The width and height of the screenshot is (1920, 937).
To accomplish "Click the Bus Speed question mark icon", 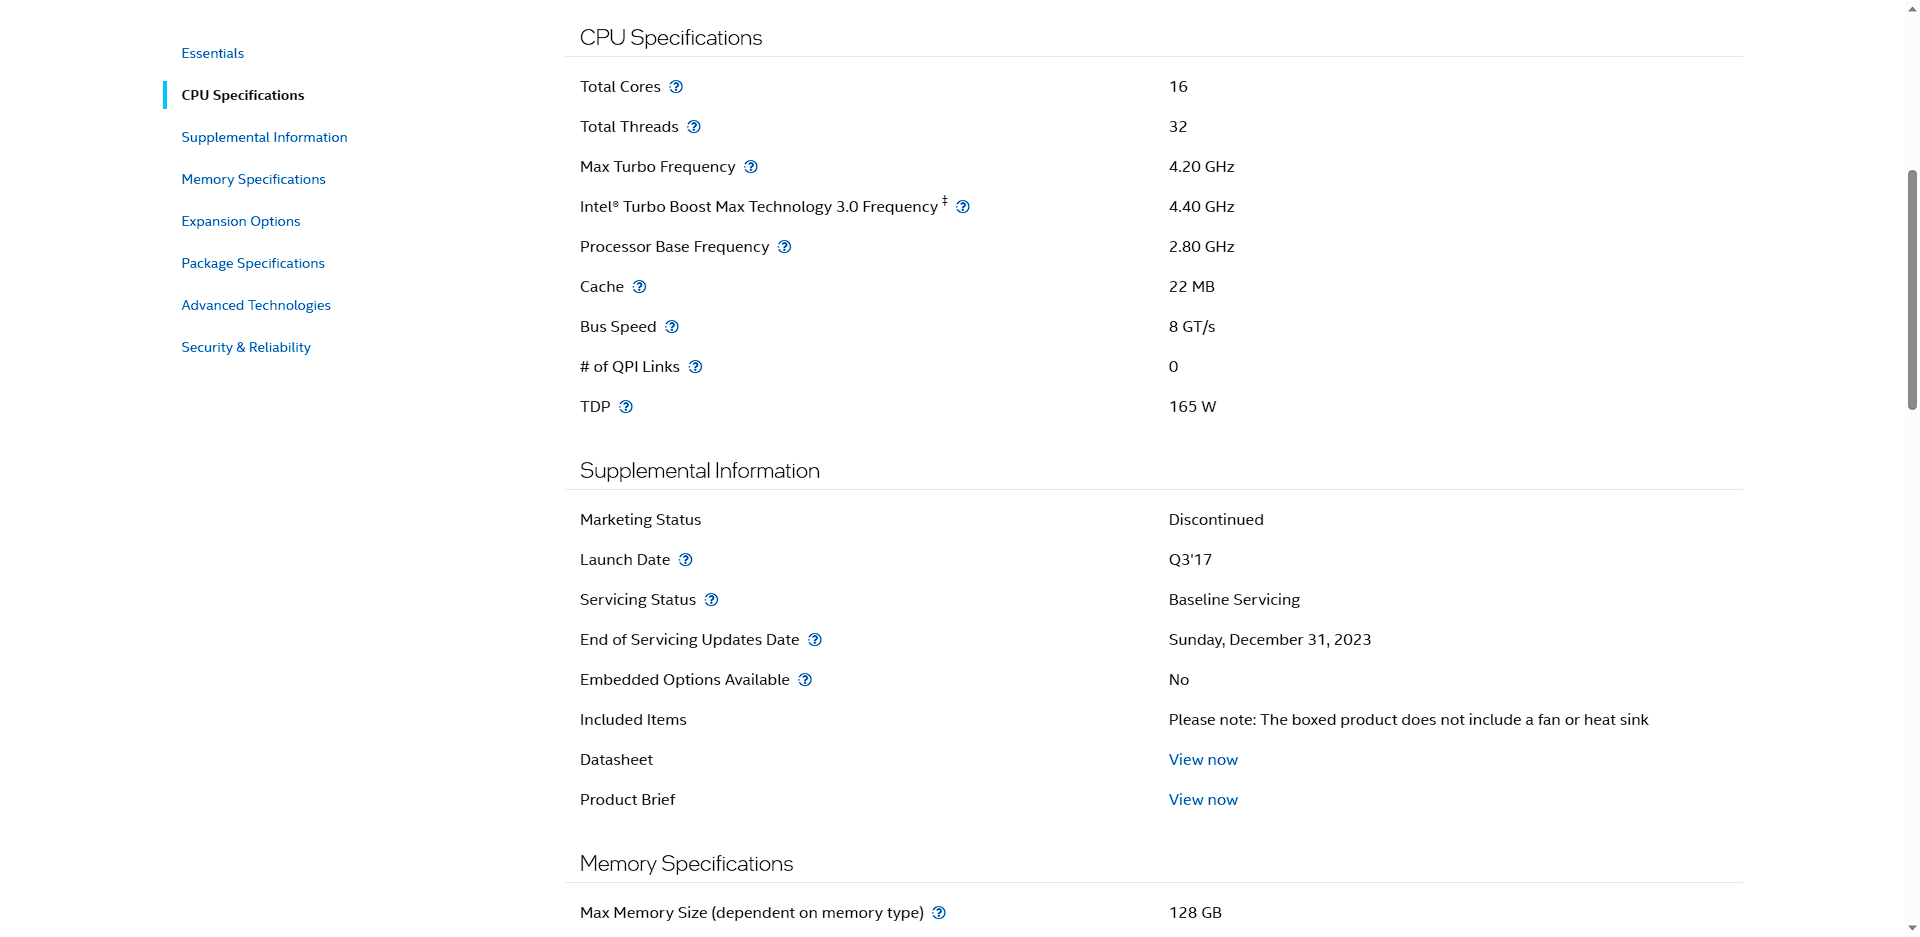I will click(x=672, y=327).
